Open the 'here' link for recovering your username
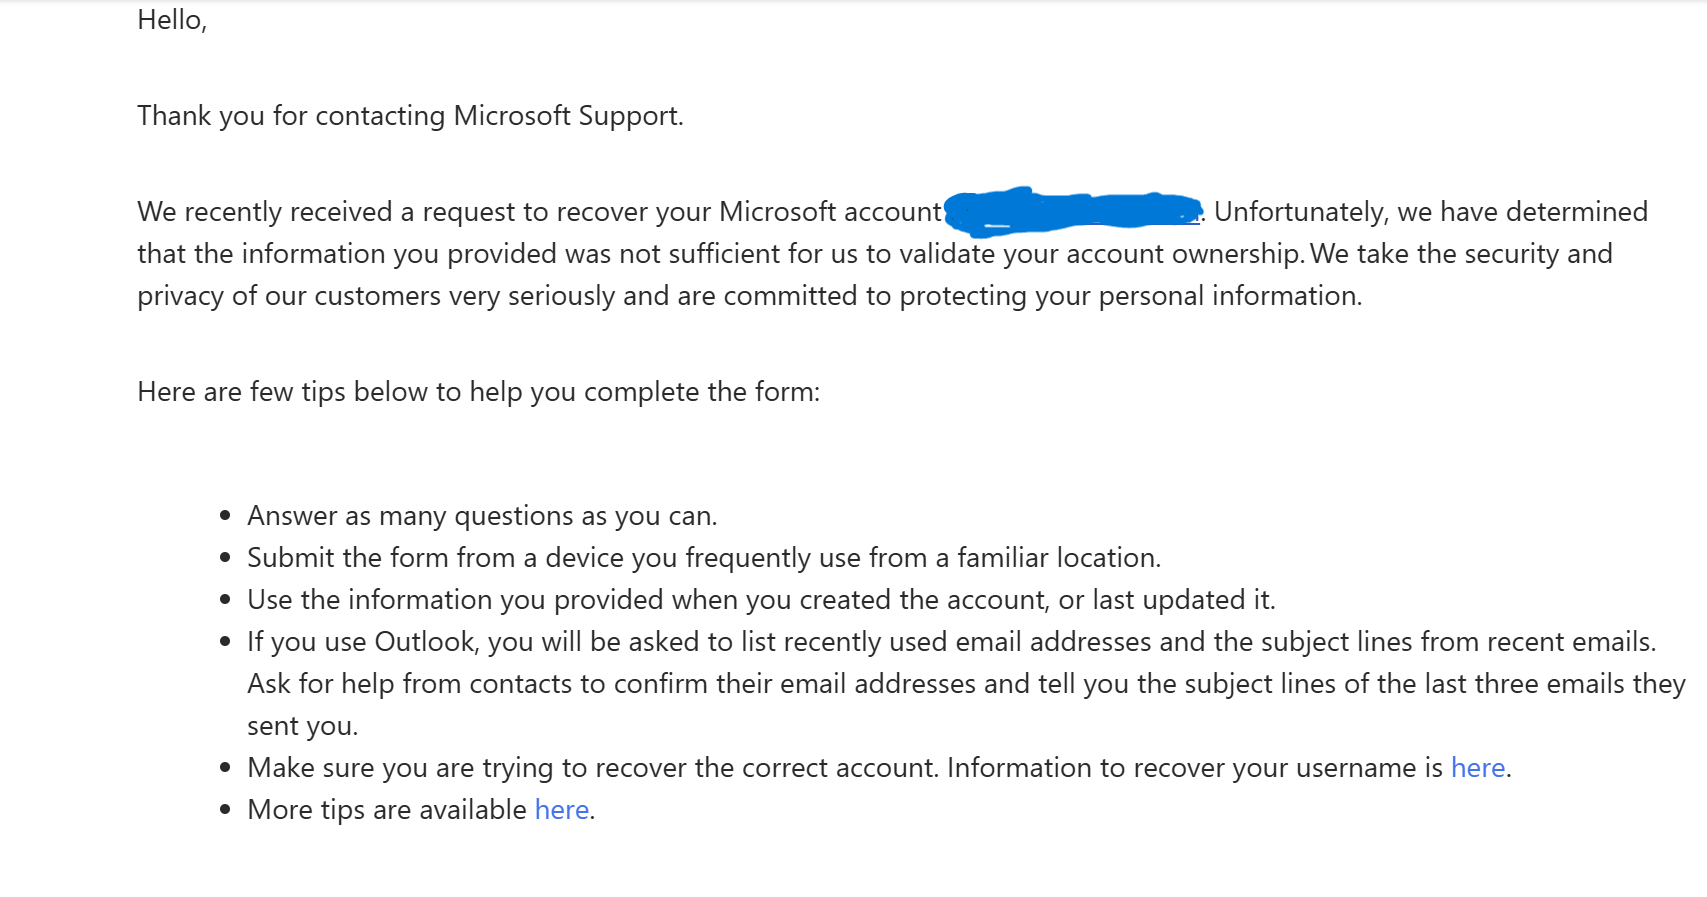Viewport: 1707px width, 897px height. 1477,768
